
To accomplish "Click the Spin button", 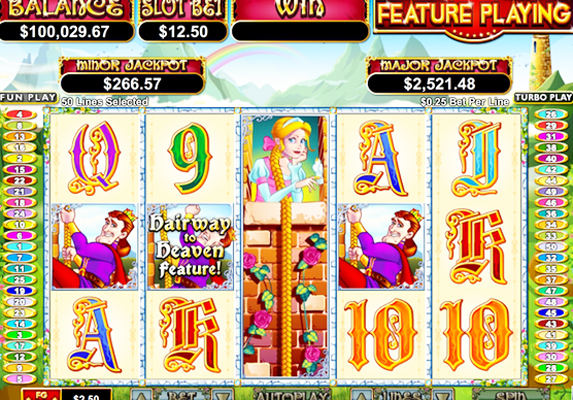I will tap(511, 395).
